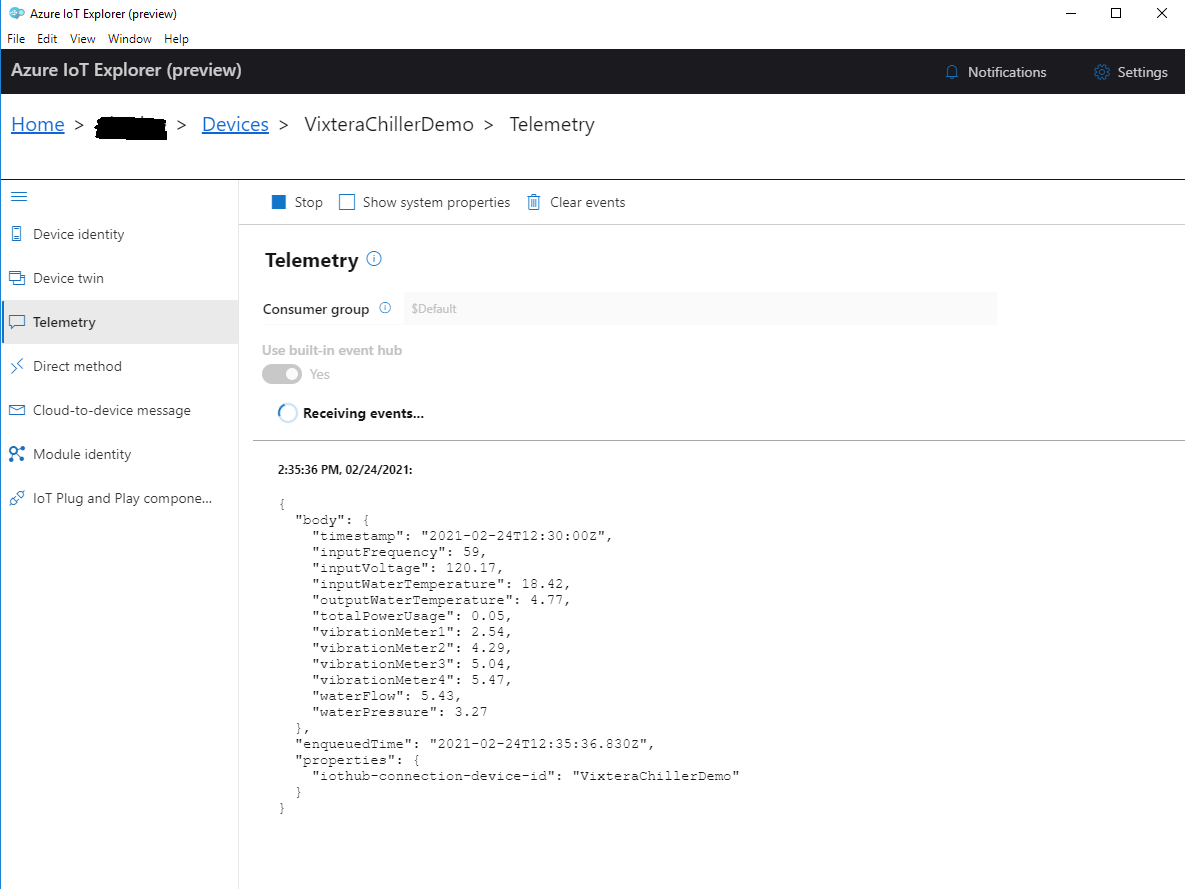Screen dimensions: 1185x889
Task: Click the Telemetry page heading
Action: [311, 260]
